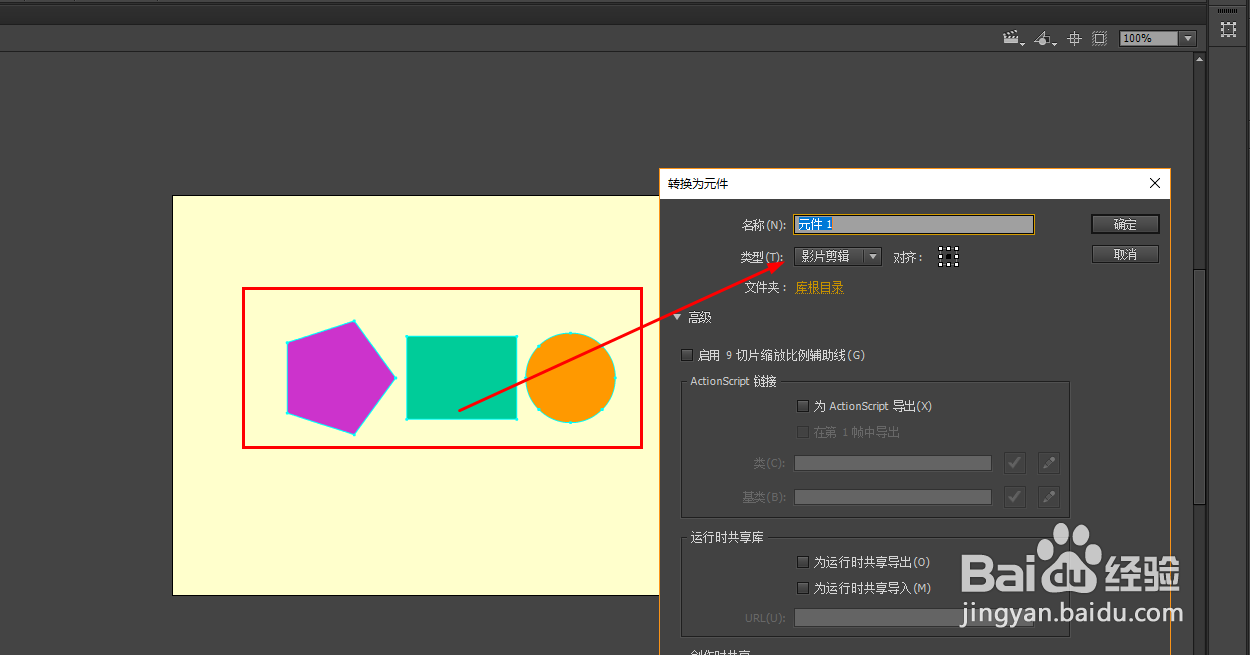This screenshot has height=655, width=1250.
Task: Open the Transform panel icon in right dock
Action: point(1229,30)
